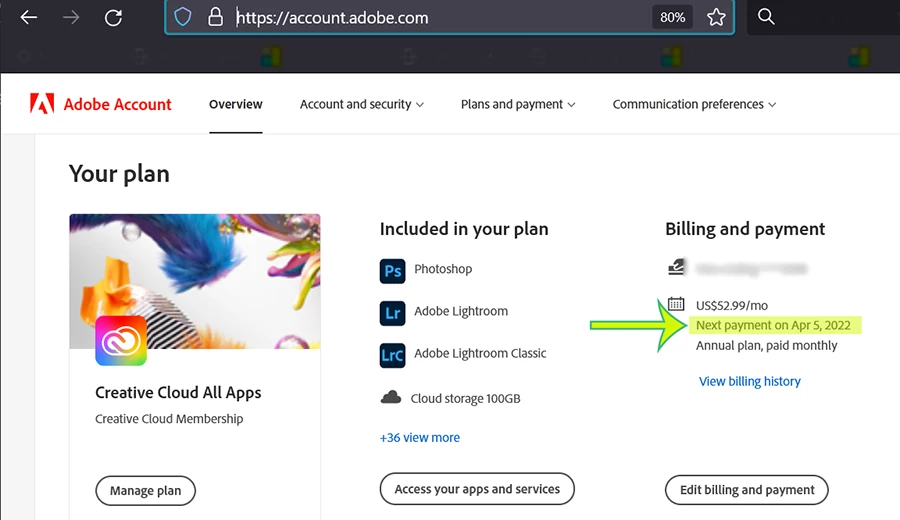
Task: Click the calendar icon beside the price
Action: (676, 304)
